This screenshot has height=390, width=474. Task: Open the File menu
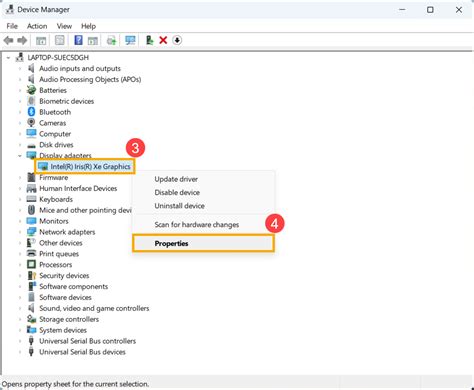[12, 26]
